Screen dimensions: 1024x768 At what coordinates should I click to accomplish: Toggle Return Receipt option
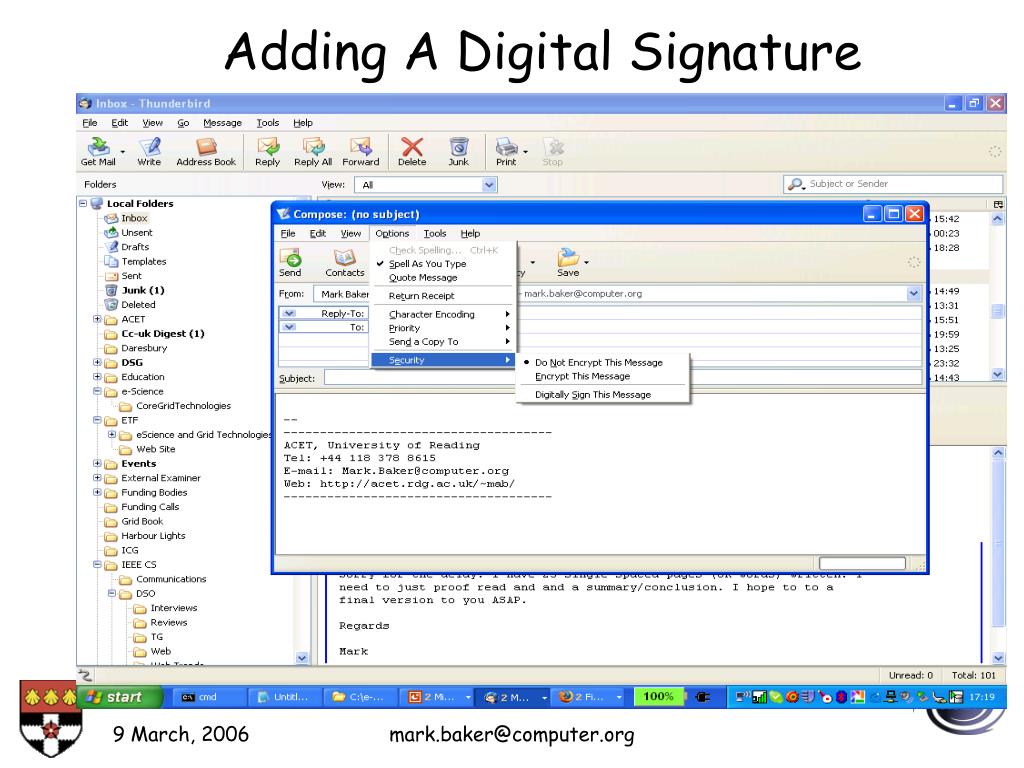pos(421,296)
